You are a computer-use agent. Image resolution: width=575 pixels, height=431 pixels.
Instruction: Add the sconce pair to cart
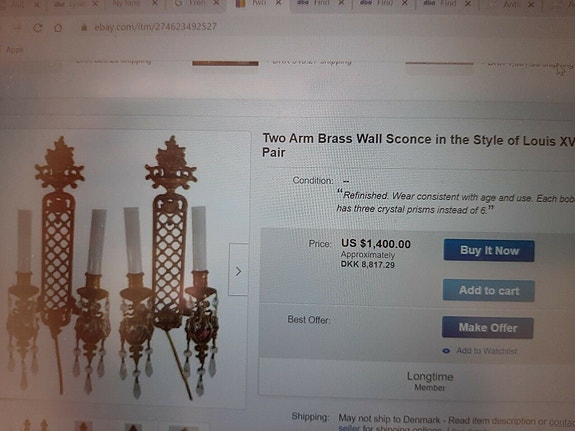click(488, 291)
